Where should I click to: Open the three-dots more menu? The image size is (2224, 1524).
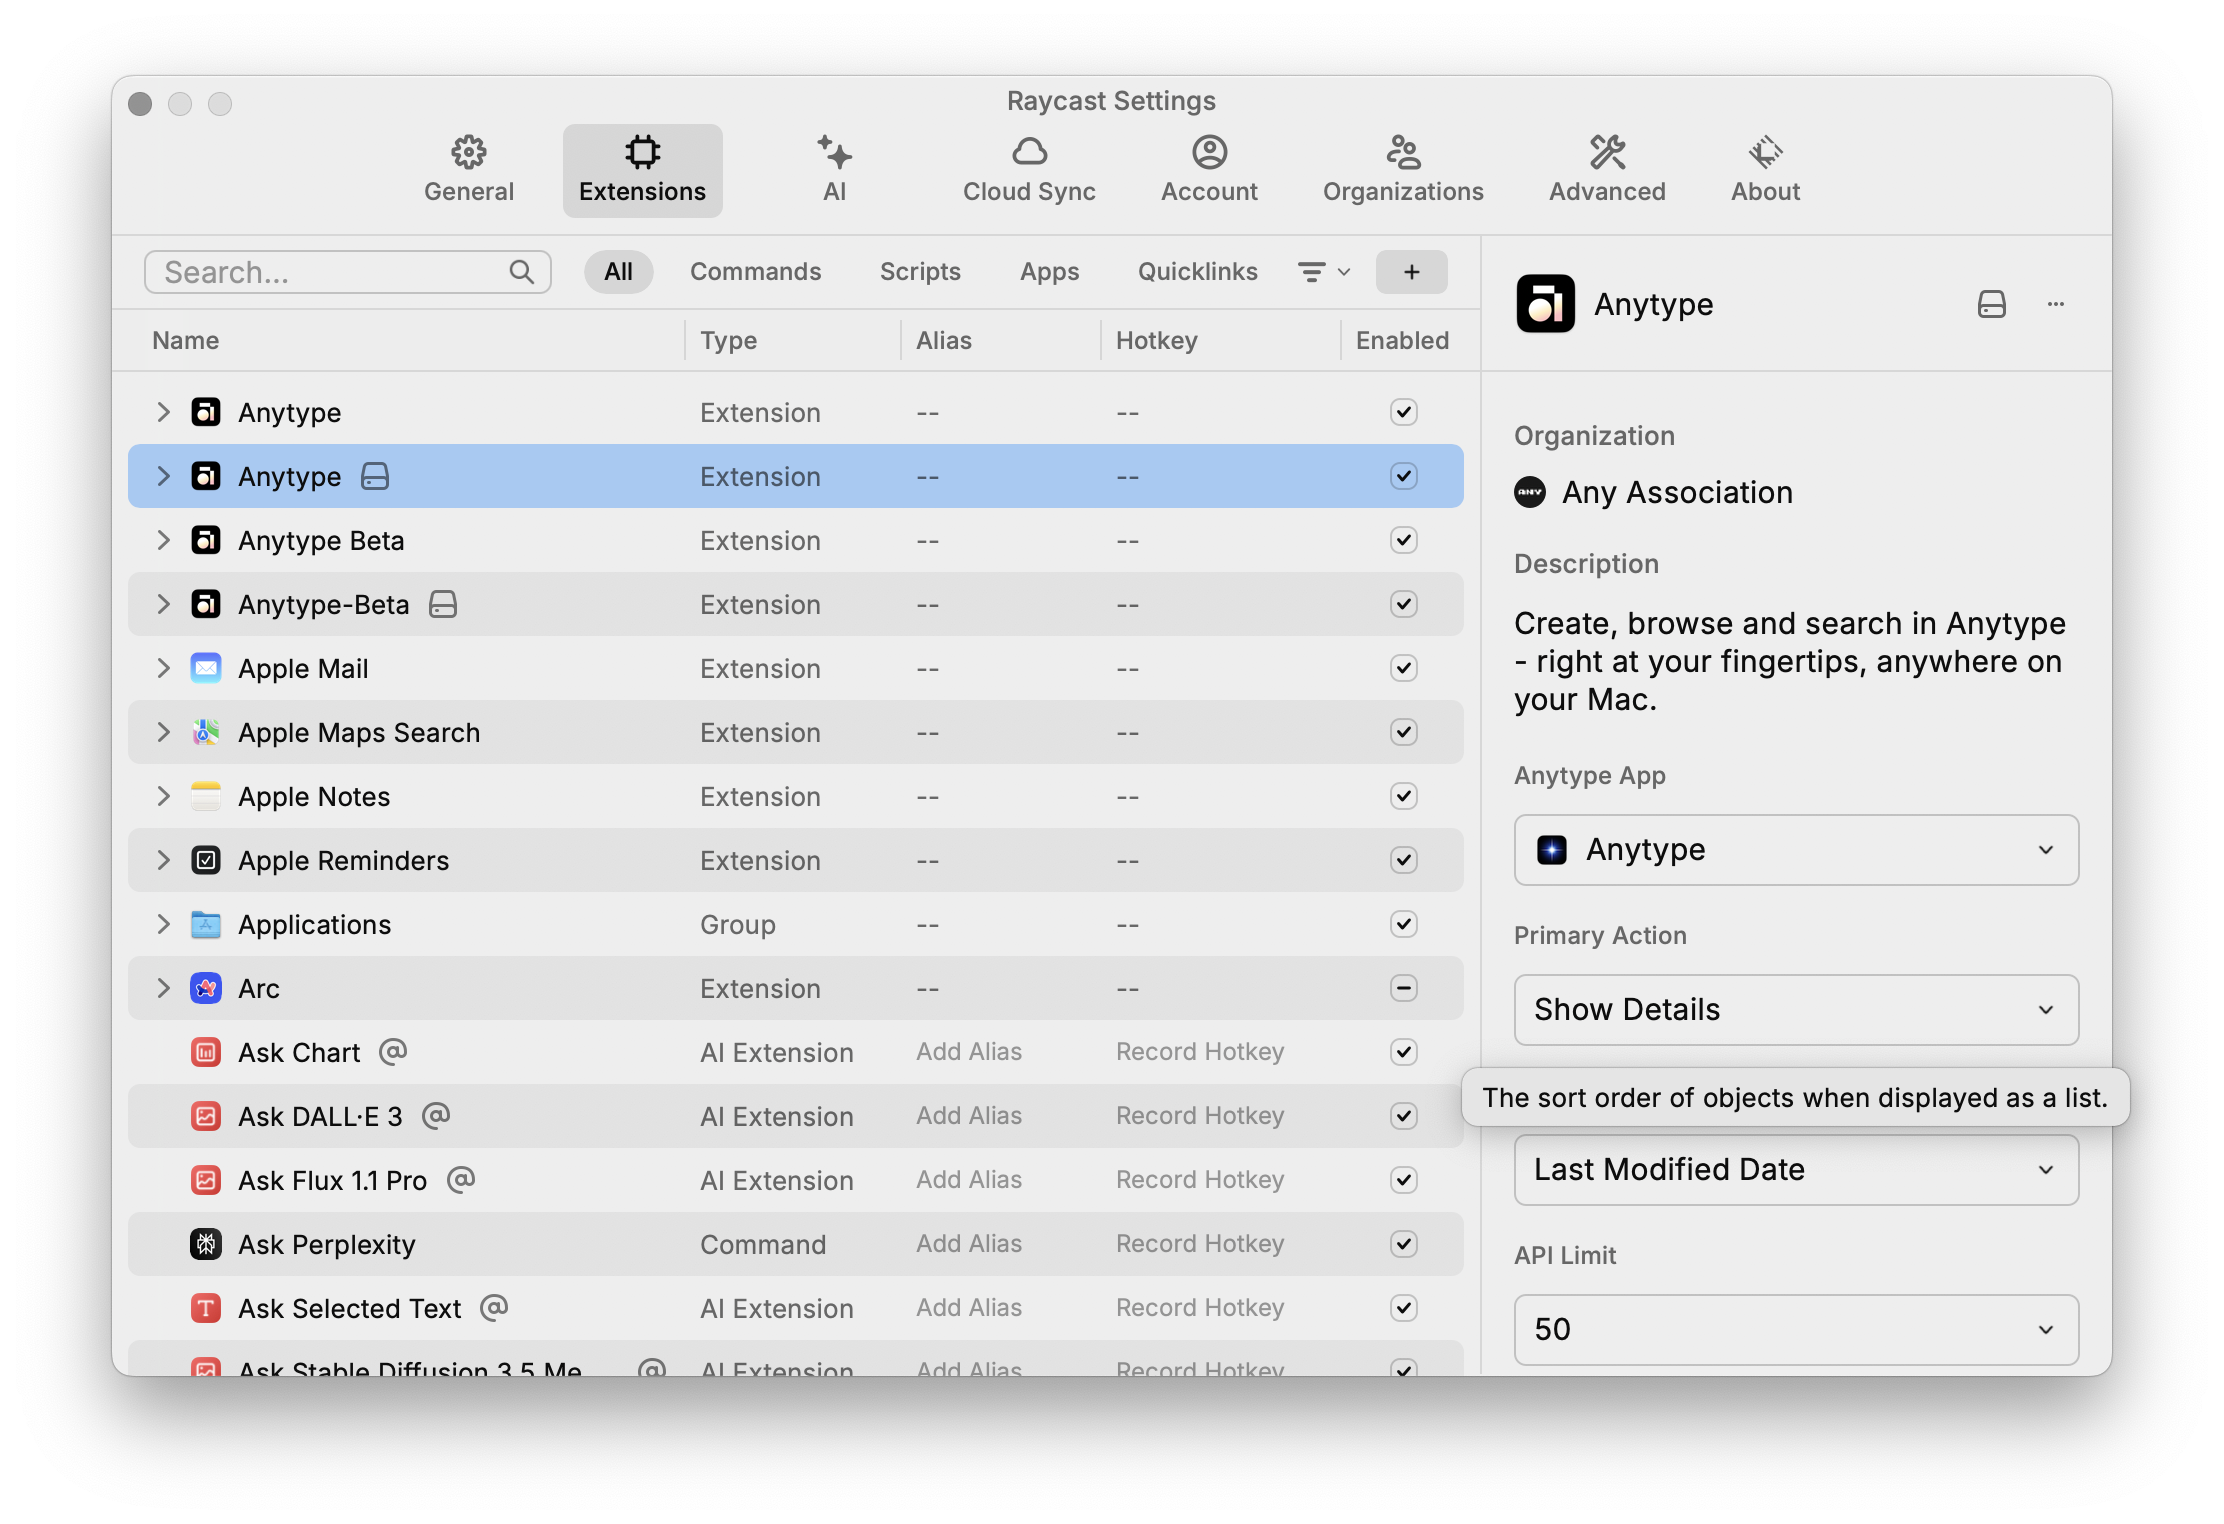2055,304
